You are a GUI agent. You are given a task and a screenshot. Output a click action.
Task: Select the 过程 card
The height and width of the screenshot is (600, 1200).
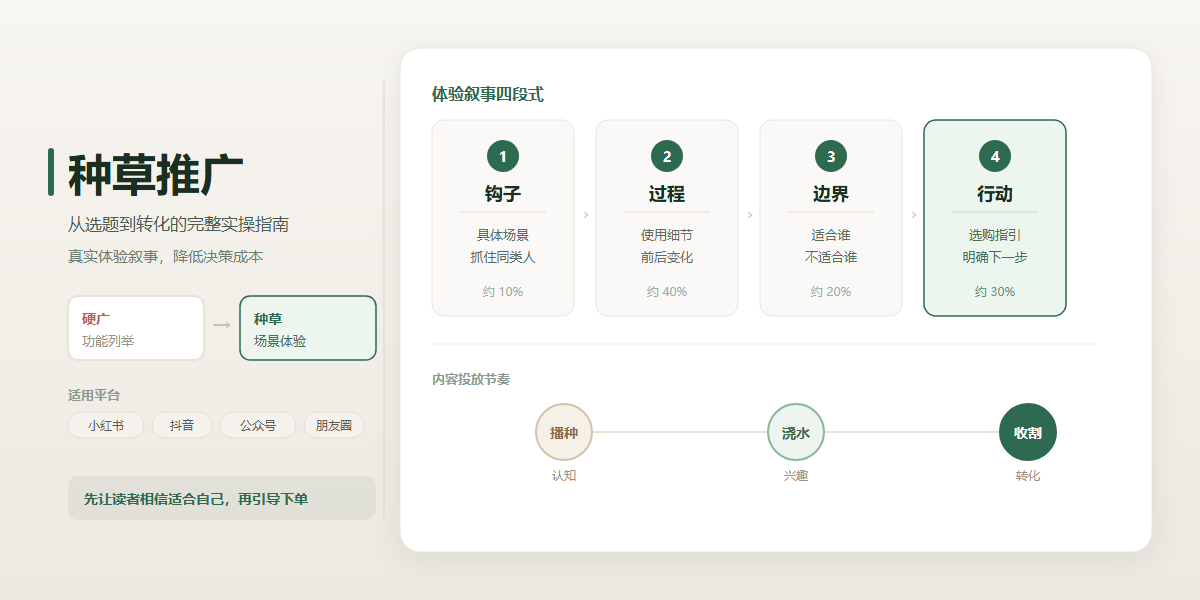[667, 218]
